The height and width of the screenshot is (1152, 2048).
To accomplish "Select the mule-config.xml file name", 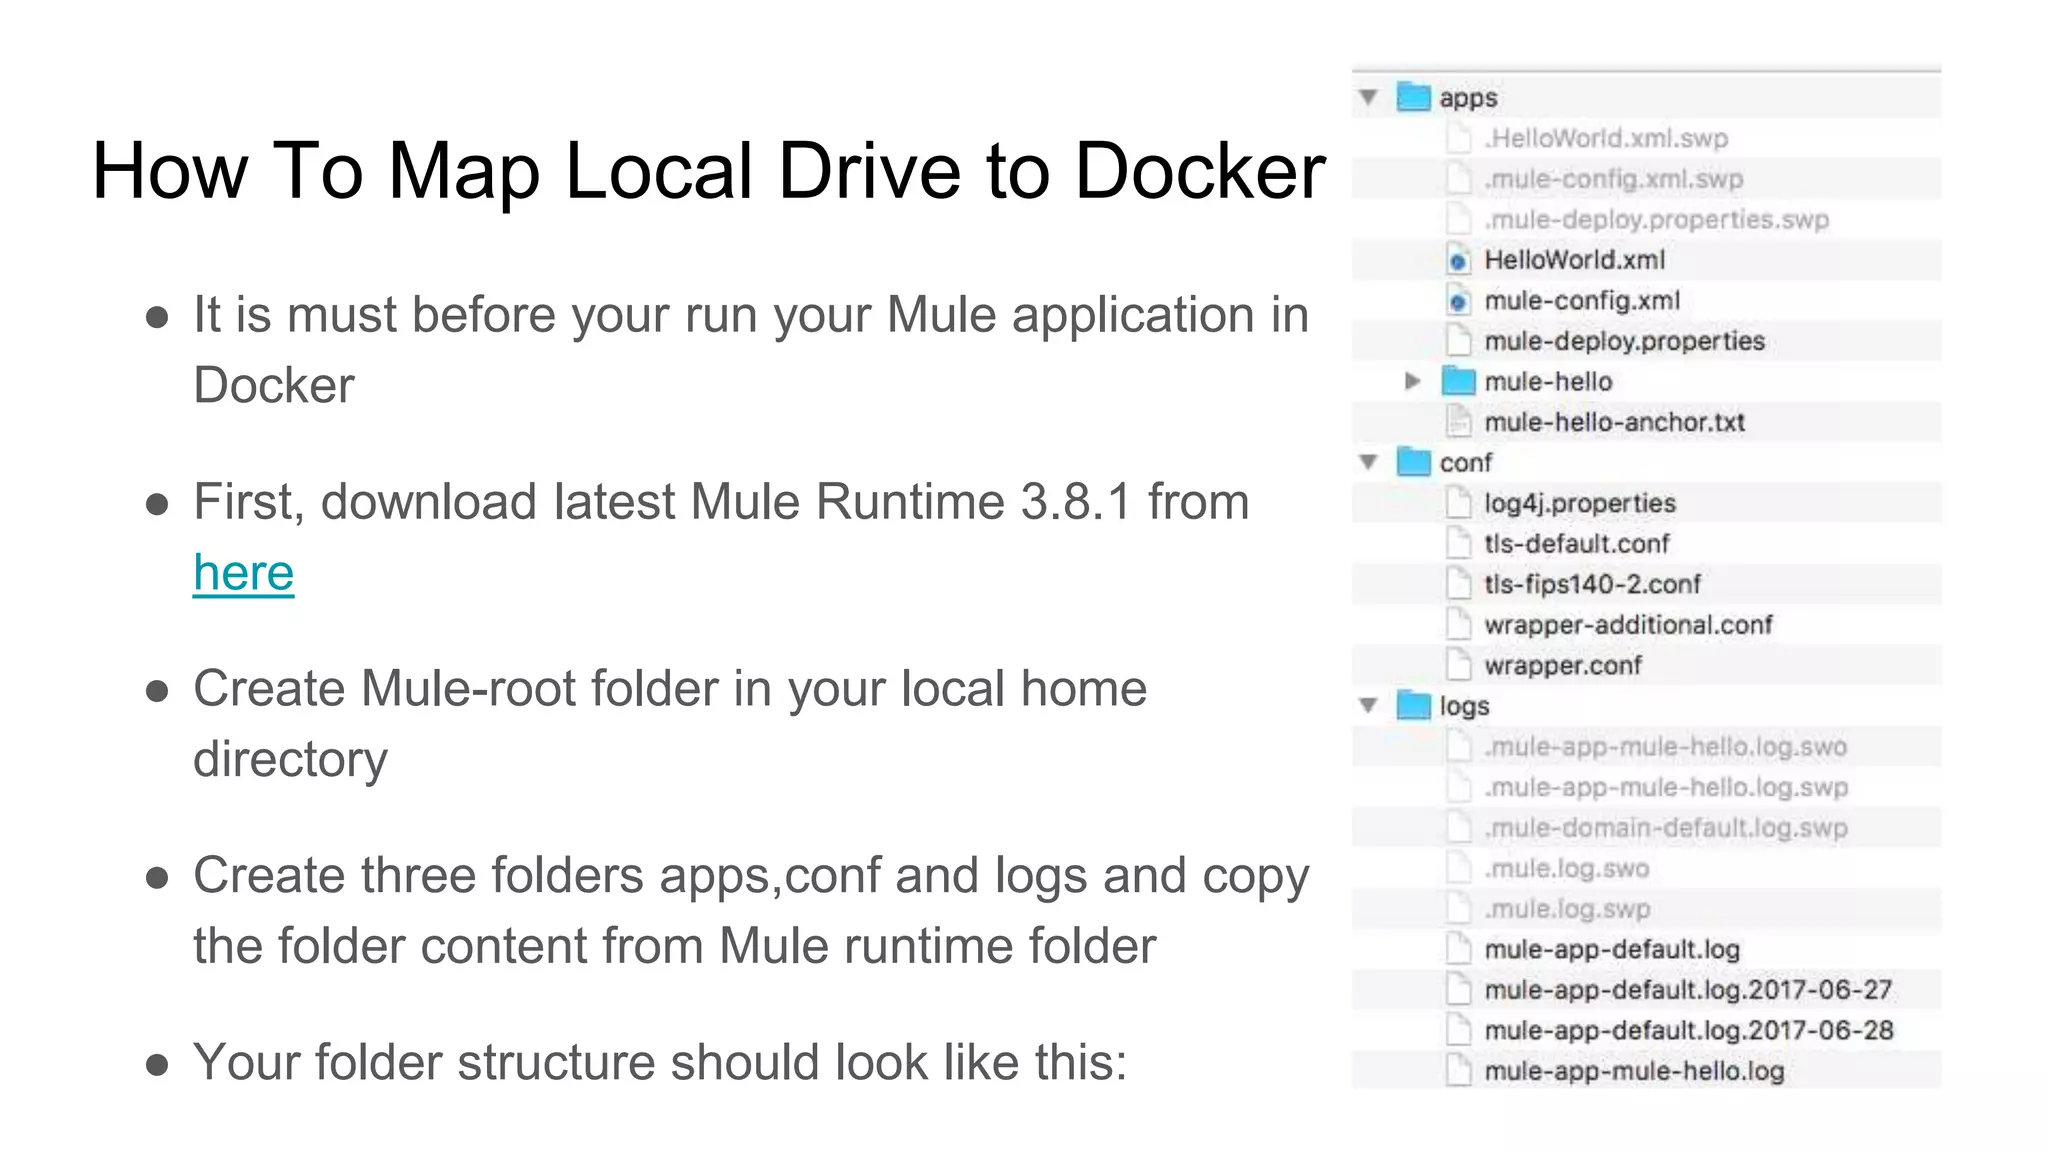I will [x=1582, y=300].
